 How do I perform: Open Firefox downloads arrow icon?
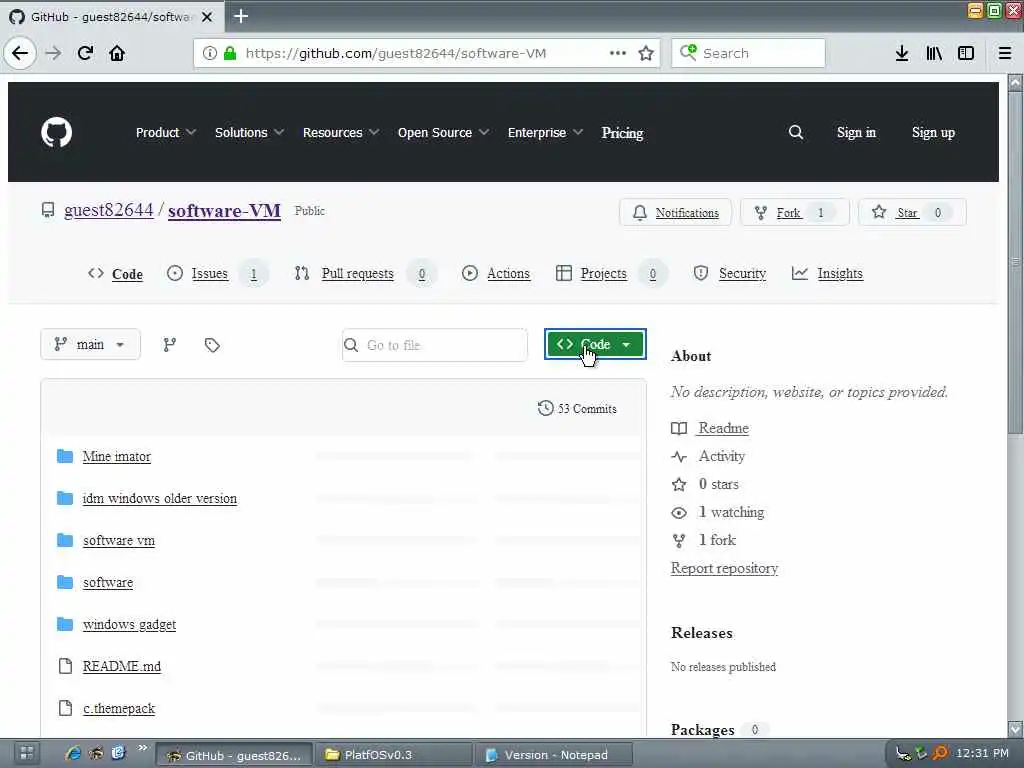902,53
